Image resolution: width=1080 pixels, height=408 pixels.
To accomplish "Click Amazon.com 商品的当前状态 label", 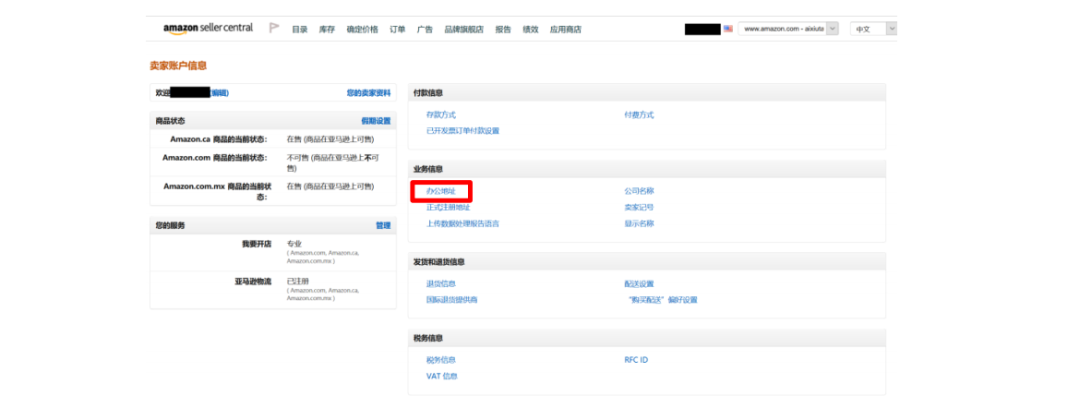I will point(215,157).
